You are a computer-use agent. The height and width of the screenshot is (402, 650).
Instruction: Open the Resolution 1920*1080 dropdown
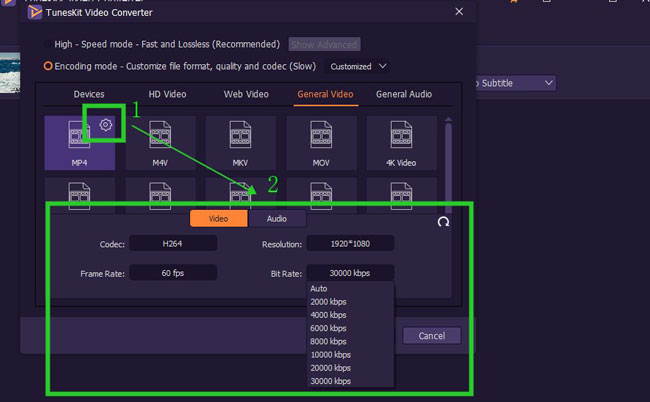point(350,243)
